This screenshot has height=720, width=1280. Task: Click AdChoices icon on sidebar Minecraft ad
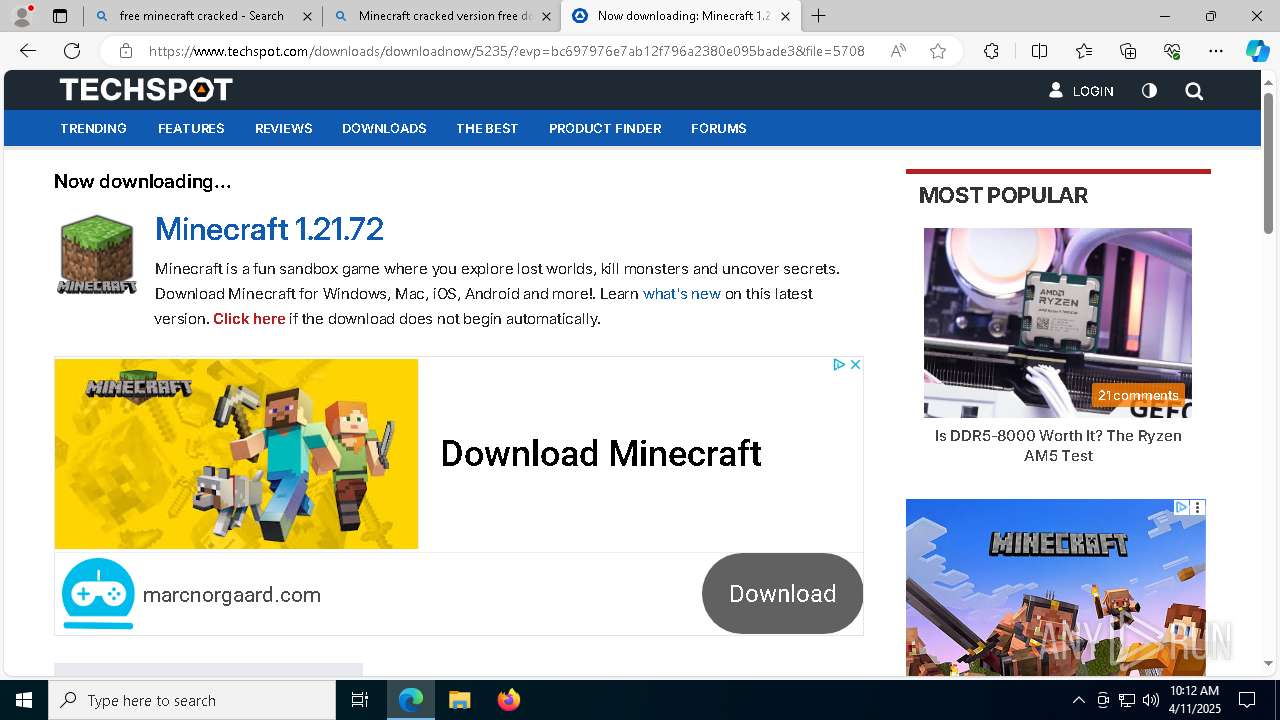[1181, 507]
